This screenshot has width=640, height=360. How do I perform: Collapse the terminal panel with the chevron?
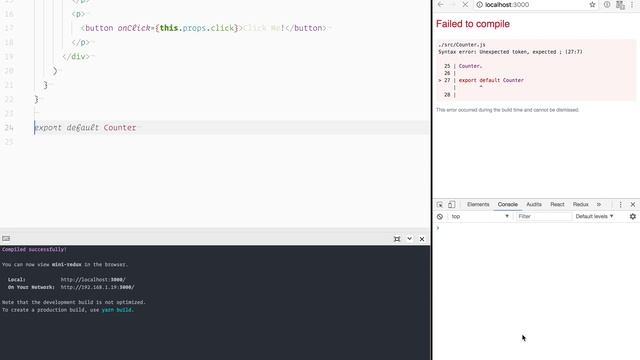[x=409, y=239]
